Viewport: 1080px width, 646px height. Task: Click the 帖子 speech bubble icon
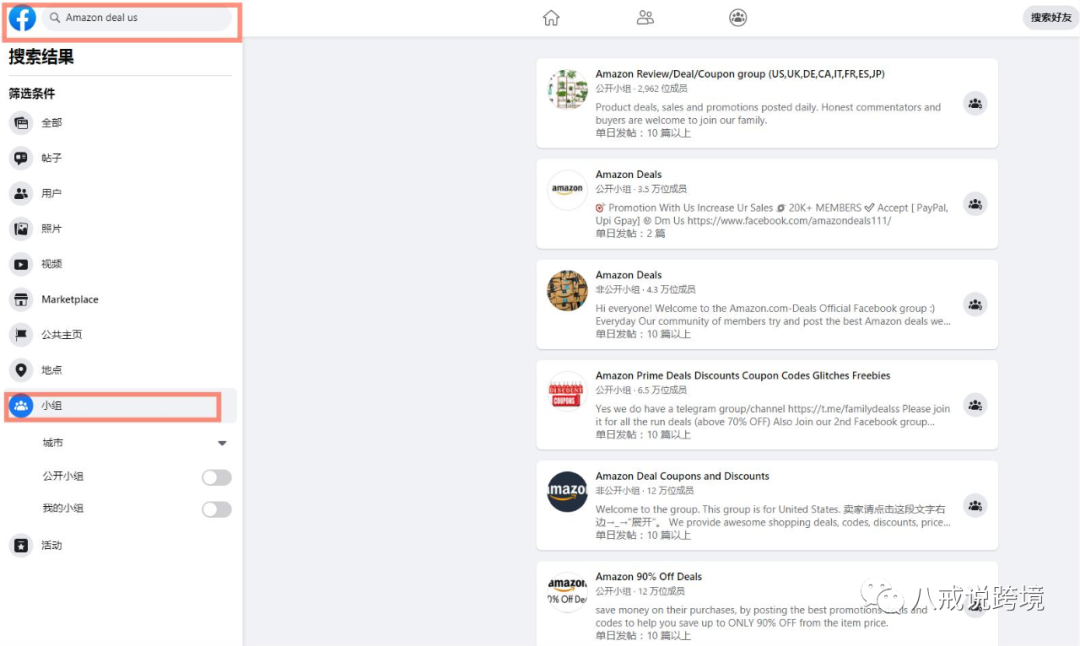[21, 158]
